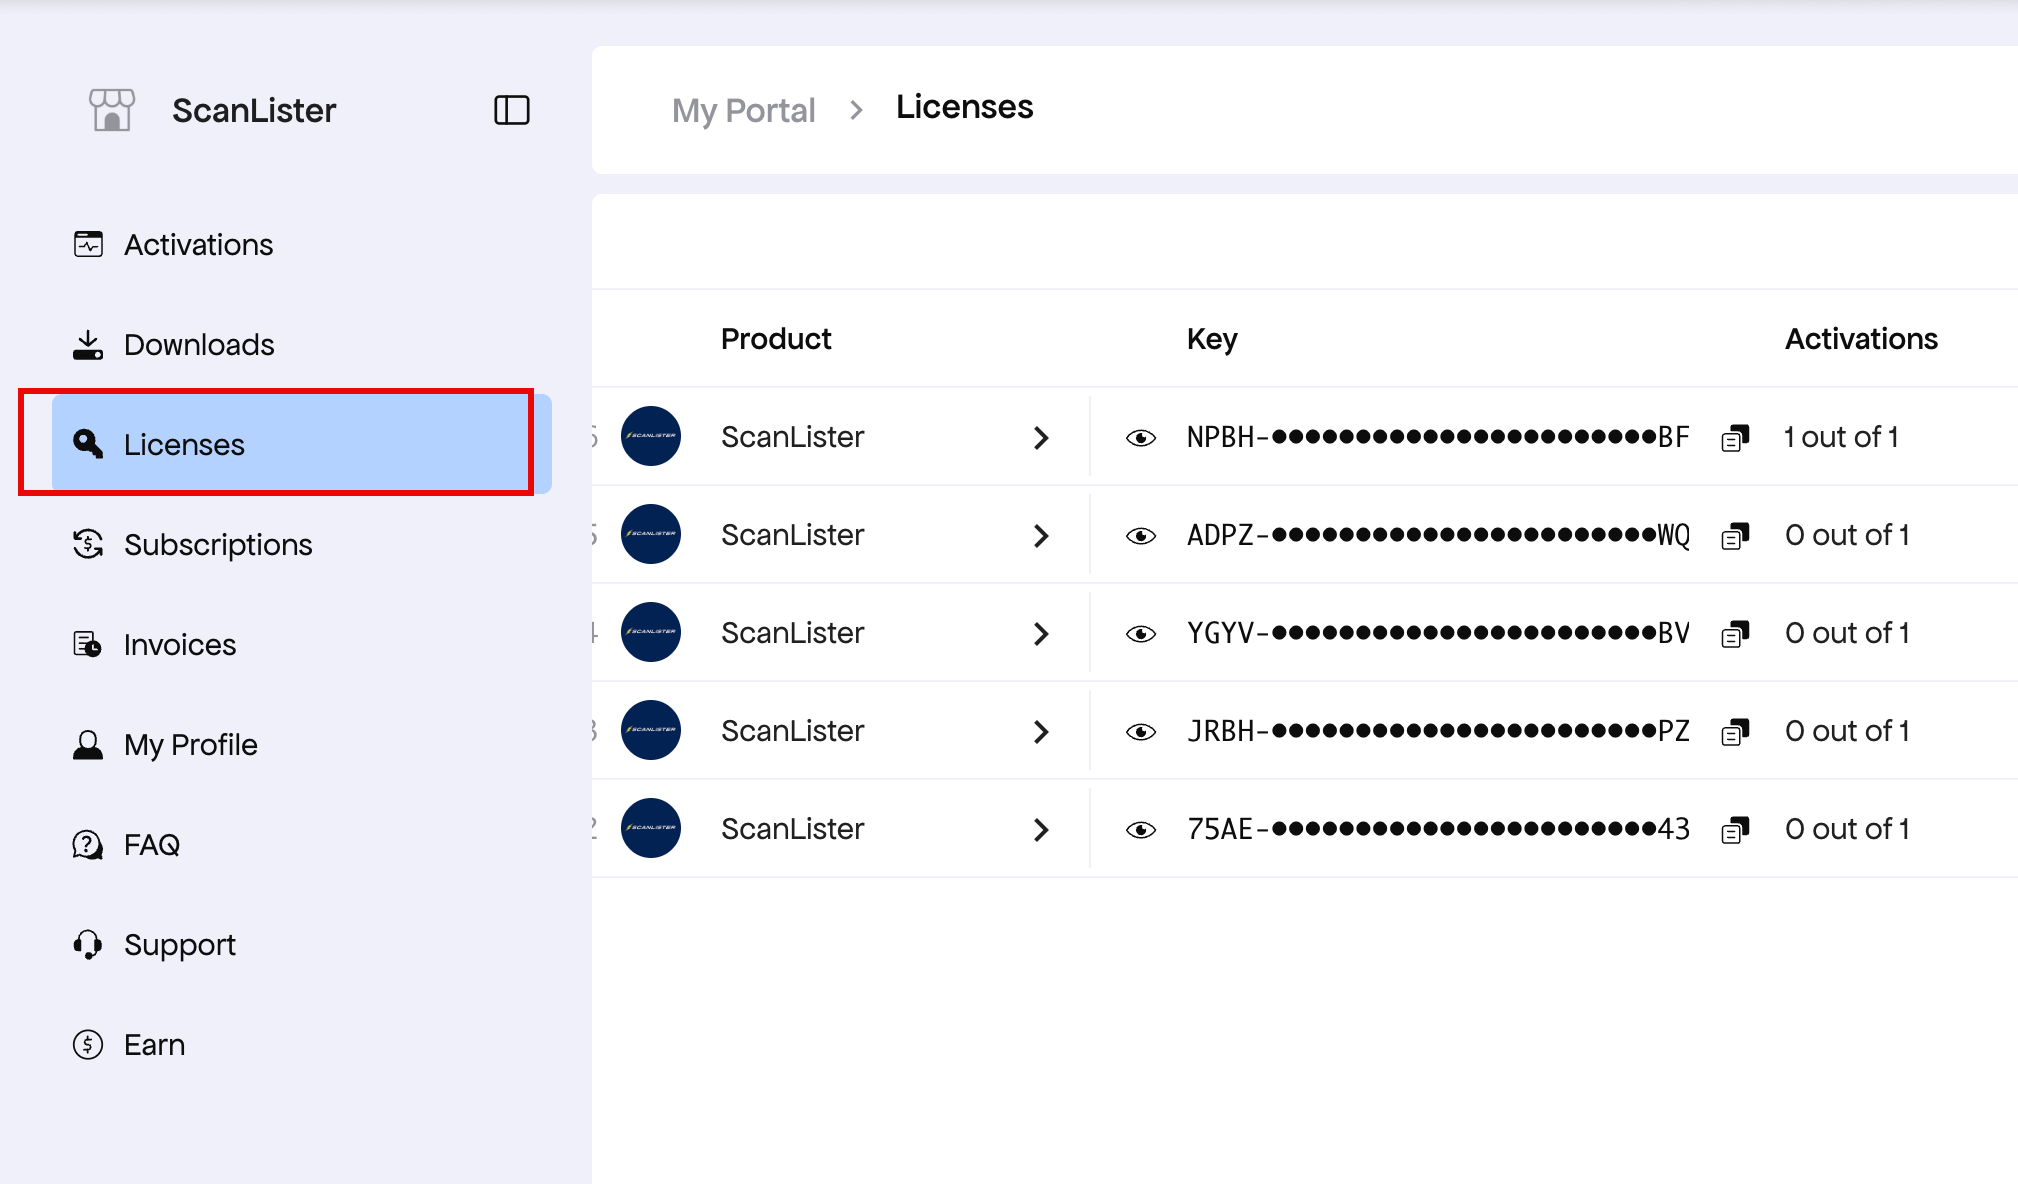
Task: Go to the Earn page
Action: 302,1045
